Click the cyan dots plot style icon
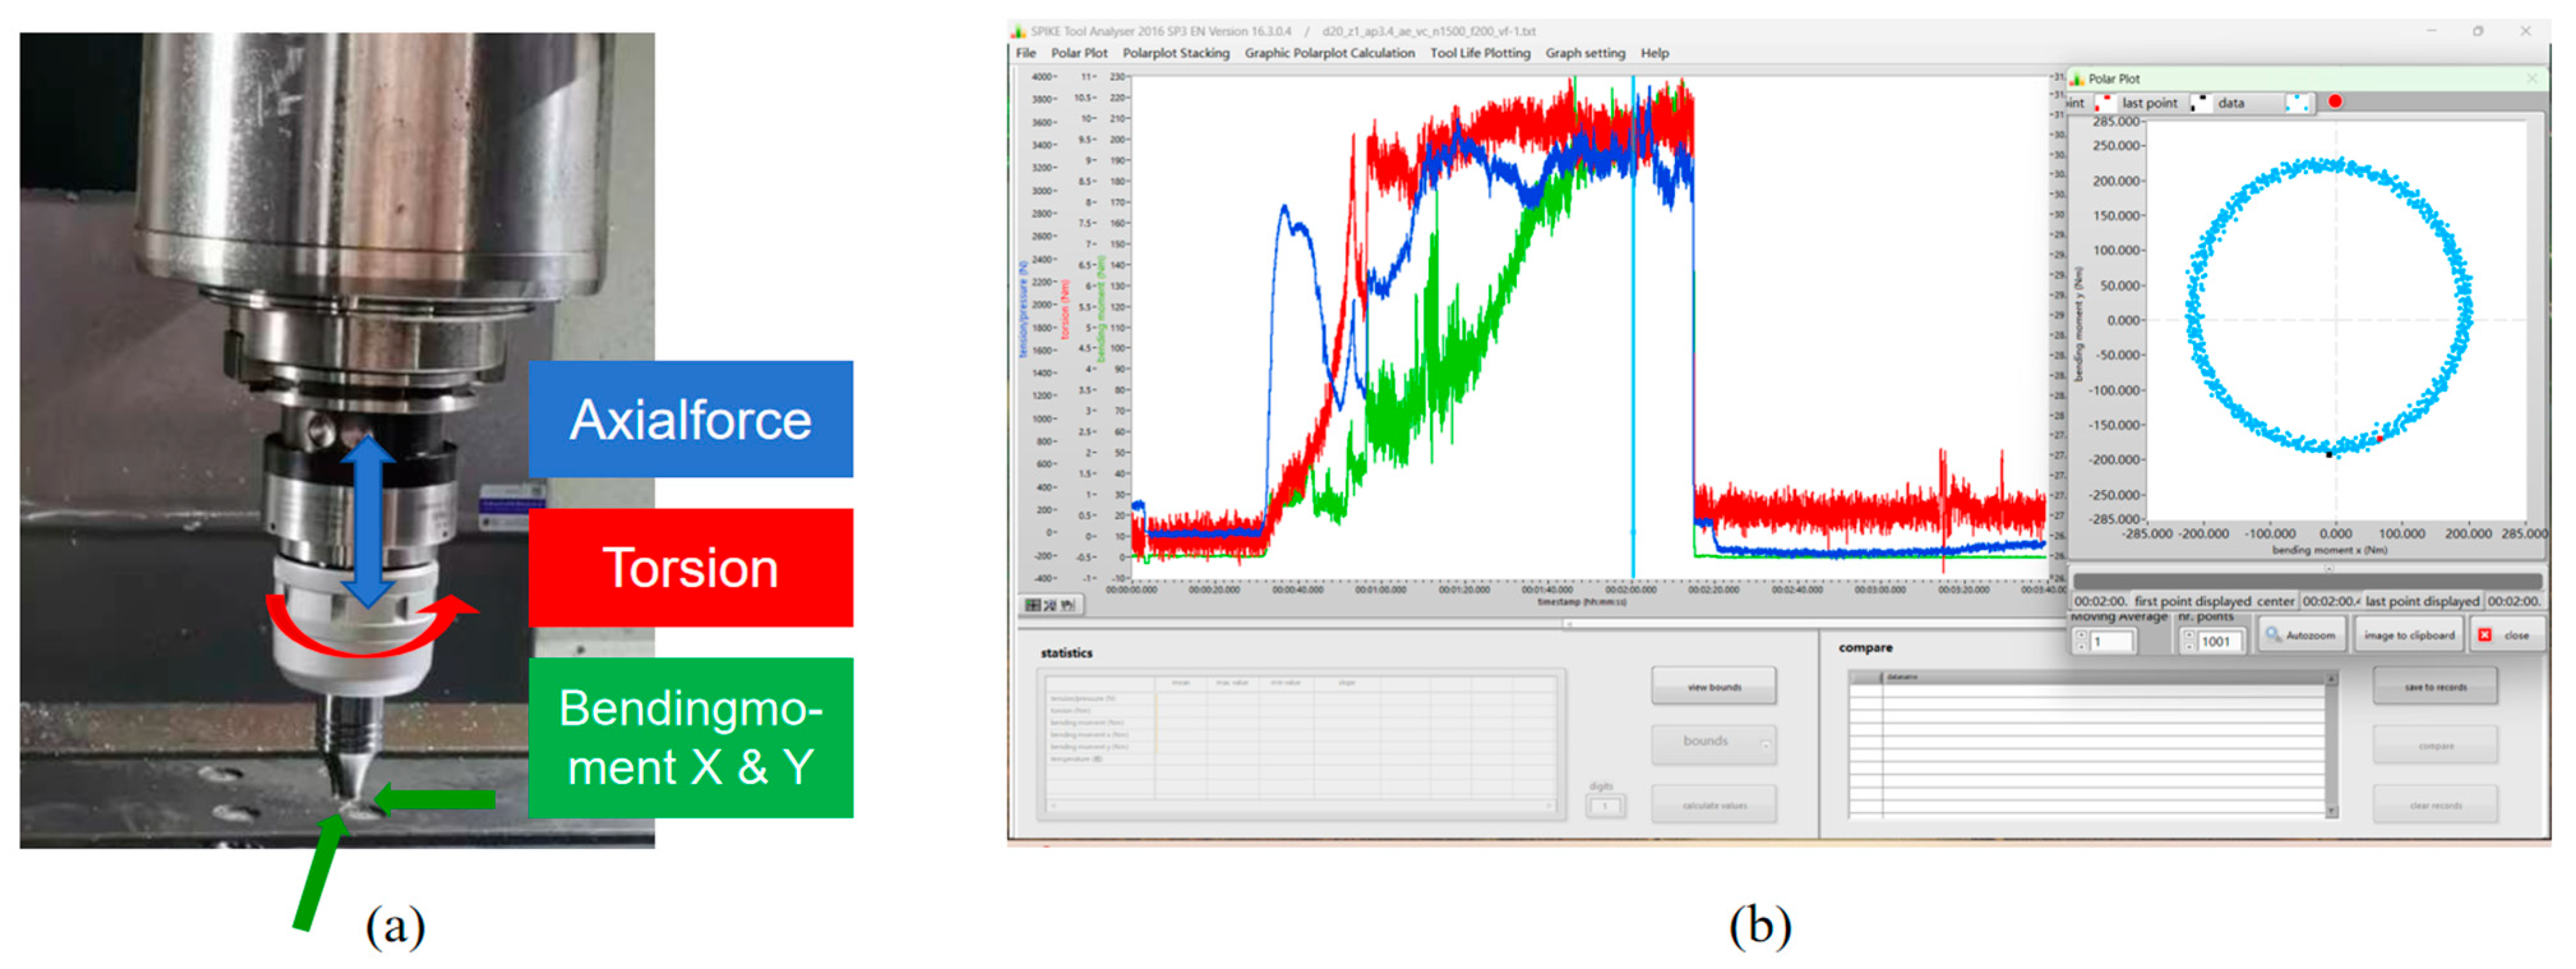Screen dimensions: 2576x969 pyautogui.click(x=2298, y=103)
